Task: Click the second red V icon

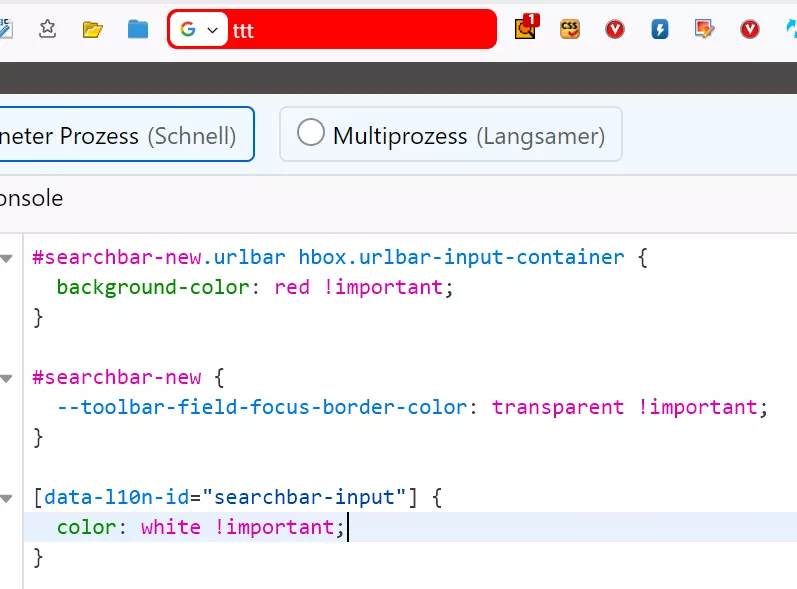Action: (x=750, y=29)
